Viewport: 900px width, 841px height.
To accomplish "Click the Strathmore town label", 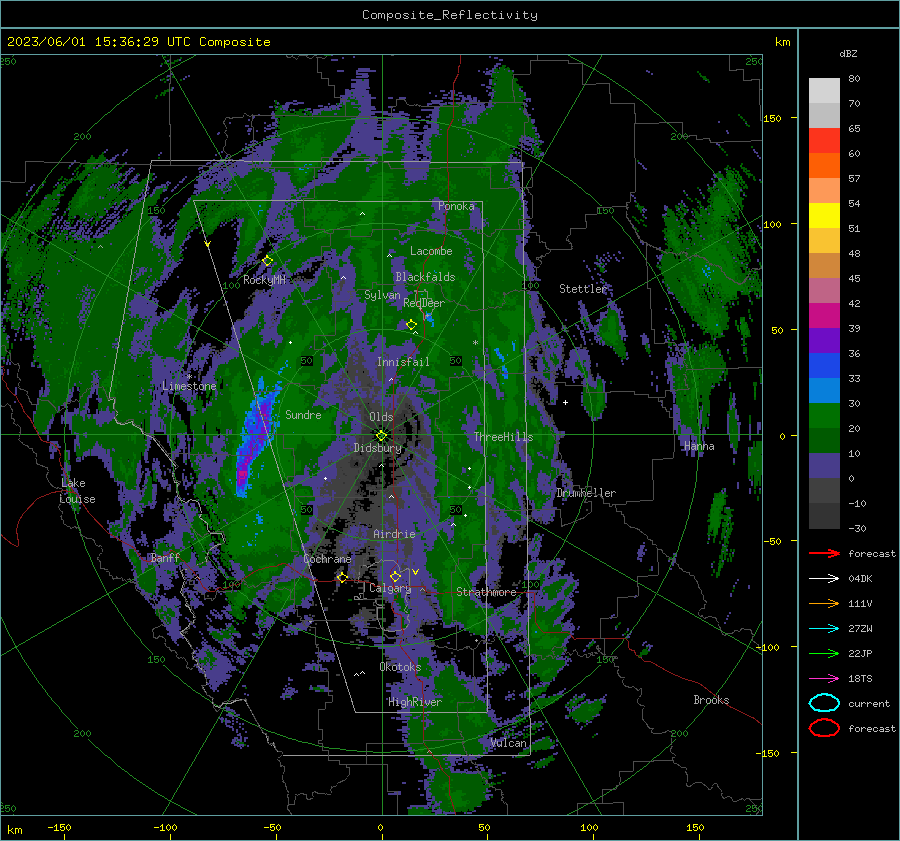I will point(486,592).
